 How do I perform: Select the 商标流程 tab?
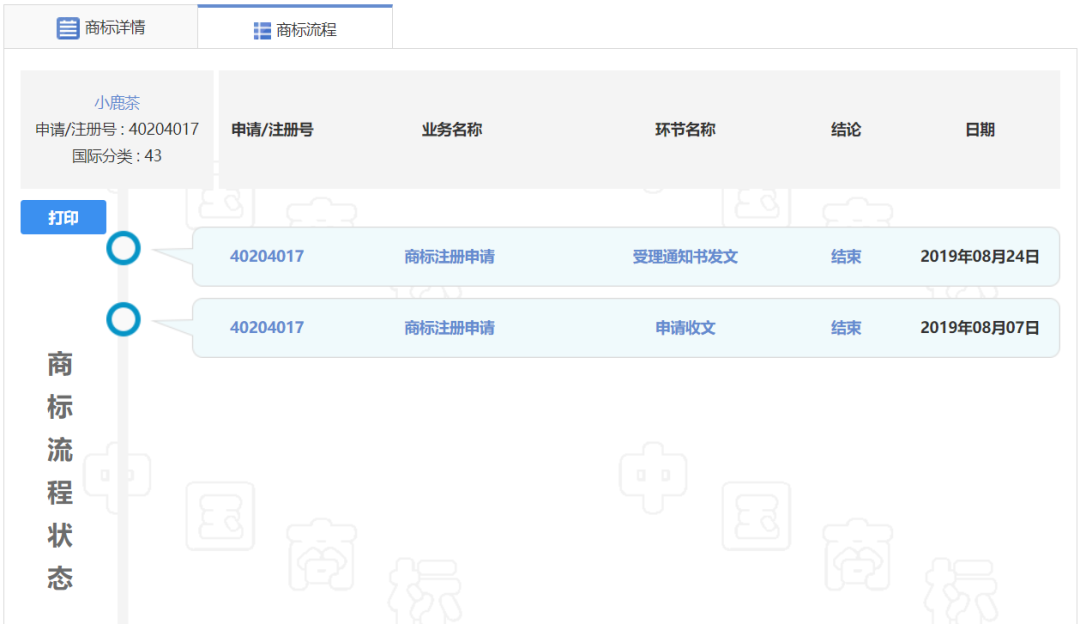pos(295,29)
